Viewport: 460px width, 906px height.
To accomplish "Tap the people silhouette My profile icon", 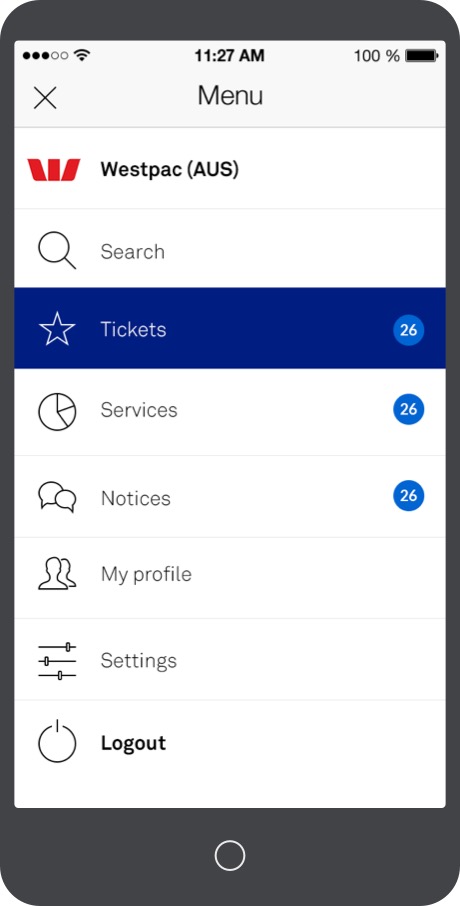I will 57,573.
